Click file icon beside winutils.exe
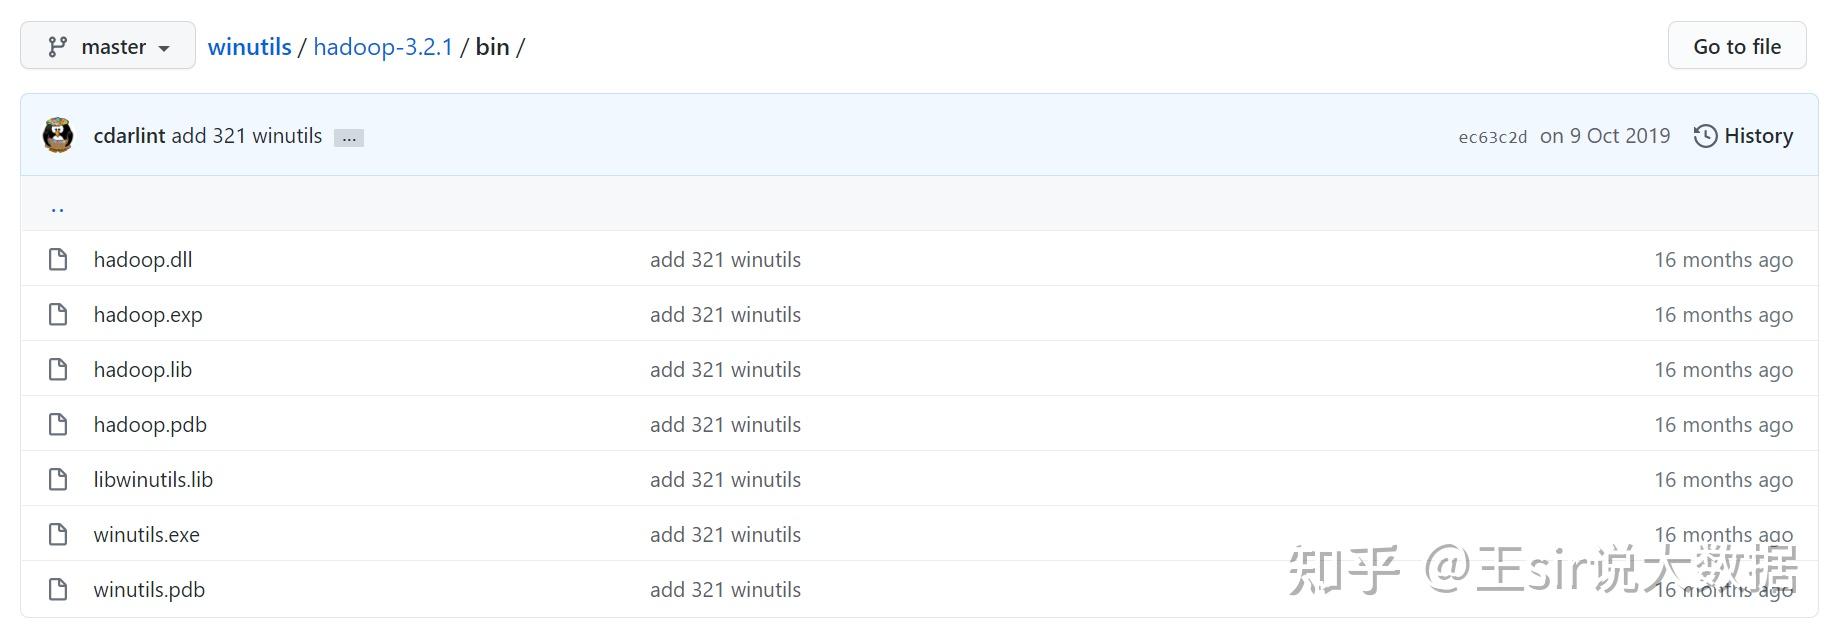Viewport: 1845px width, 643px height. coord(59,535)
